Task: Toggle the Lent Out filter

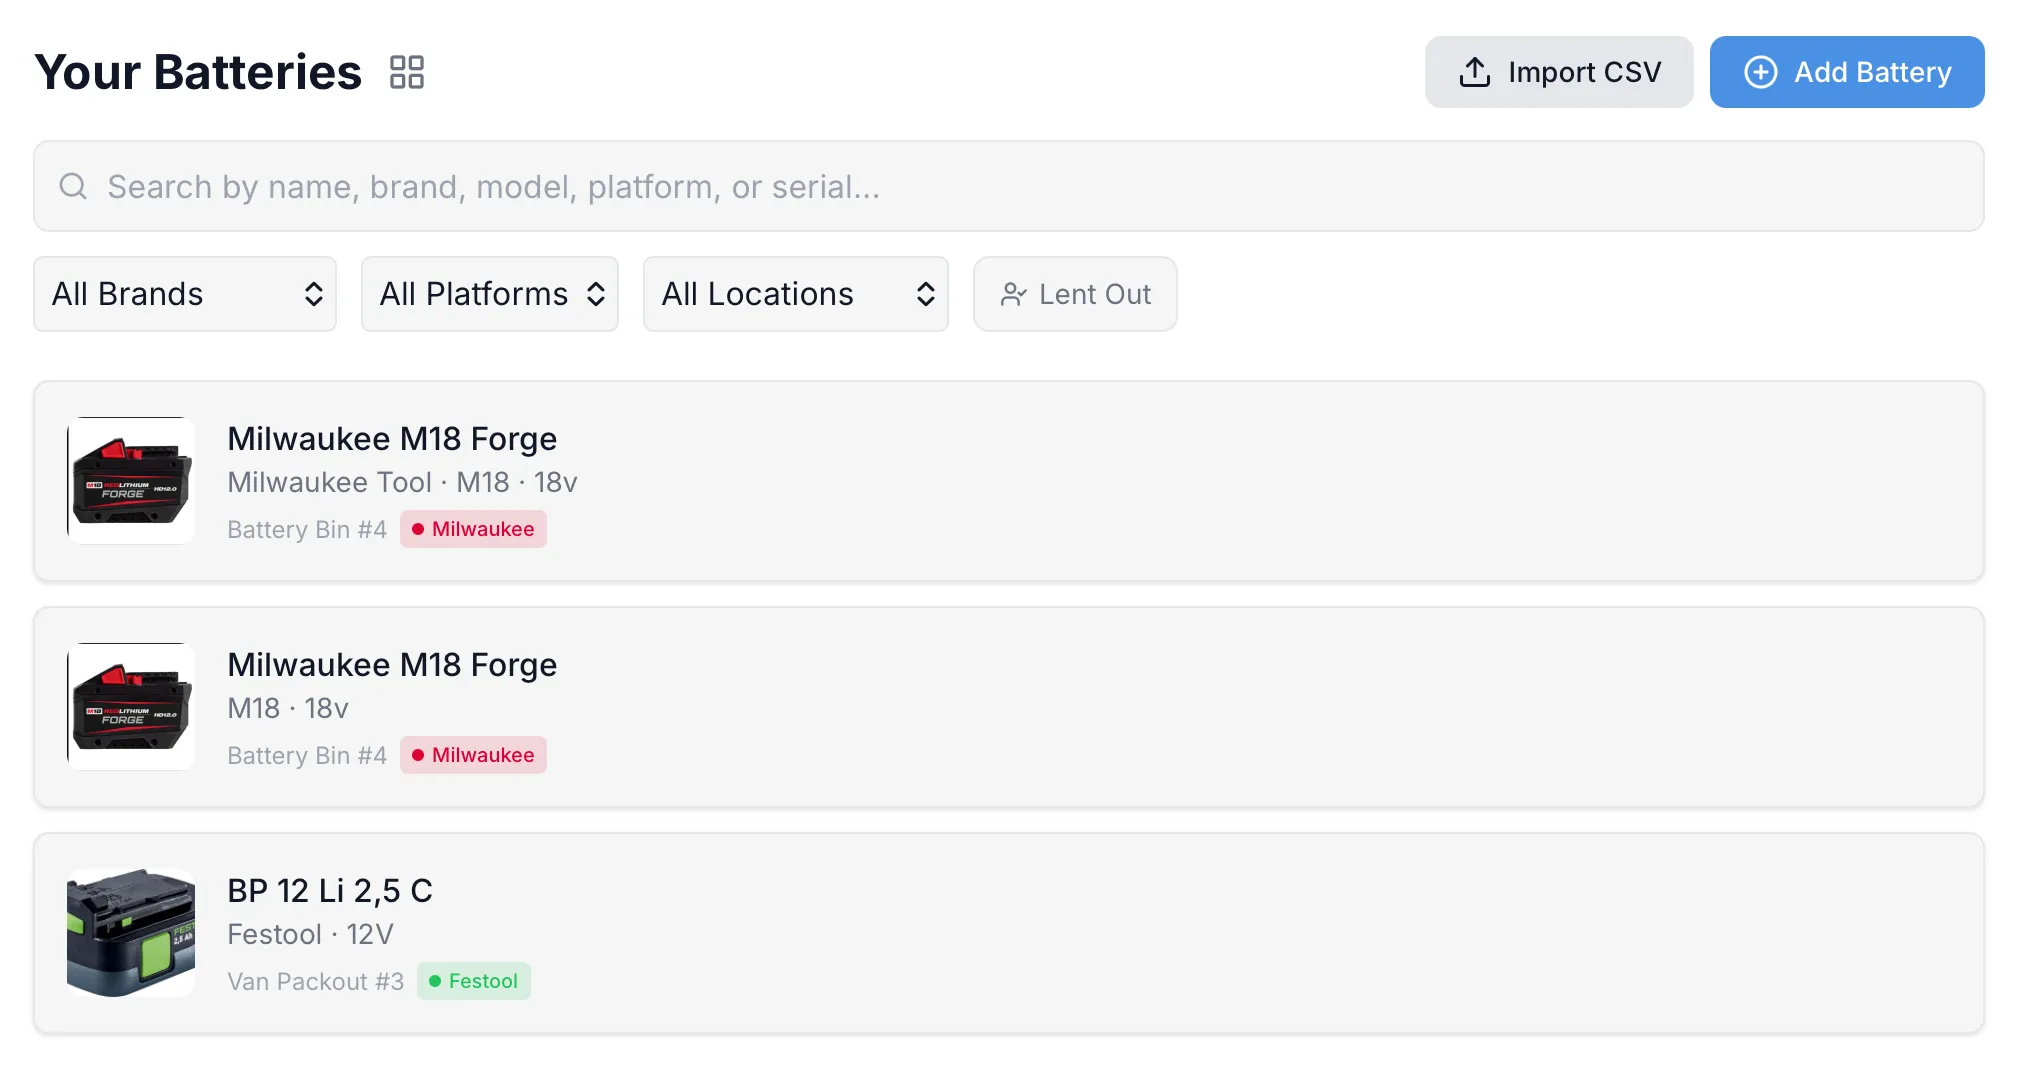Action: tap(1075, 294)
